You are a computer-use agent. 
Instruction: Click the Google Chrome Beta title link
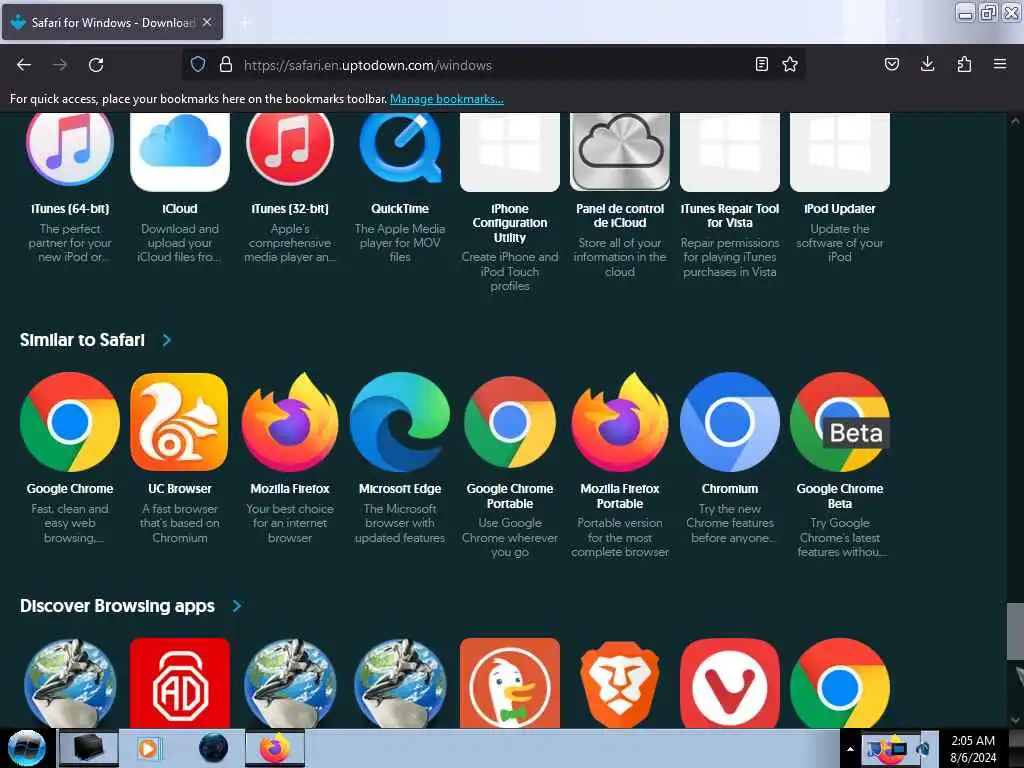click(x=840, y=496)
